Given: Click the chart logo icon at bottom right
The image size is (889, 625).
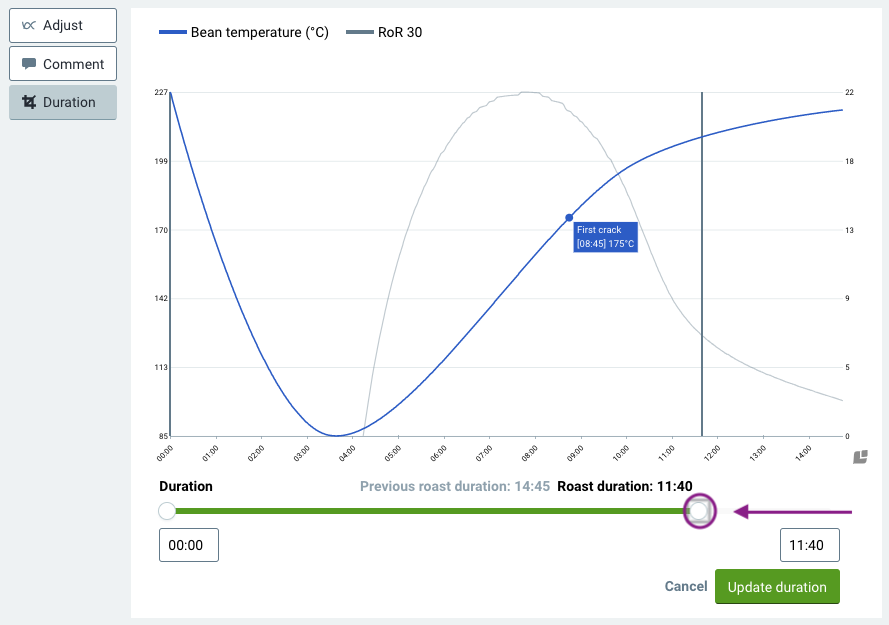Looking at the screenshot, I should point(860,457).
